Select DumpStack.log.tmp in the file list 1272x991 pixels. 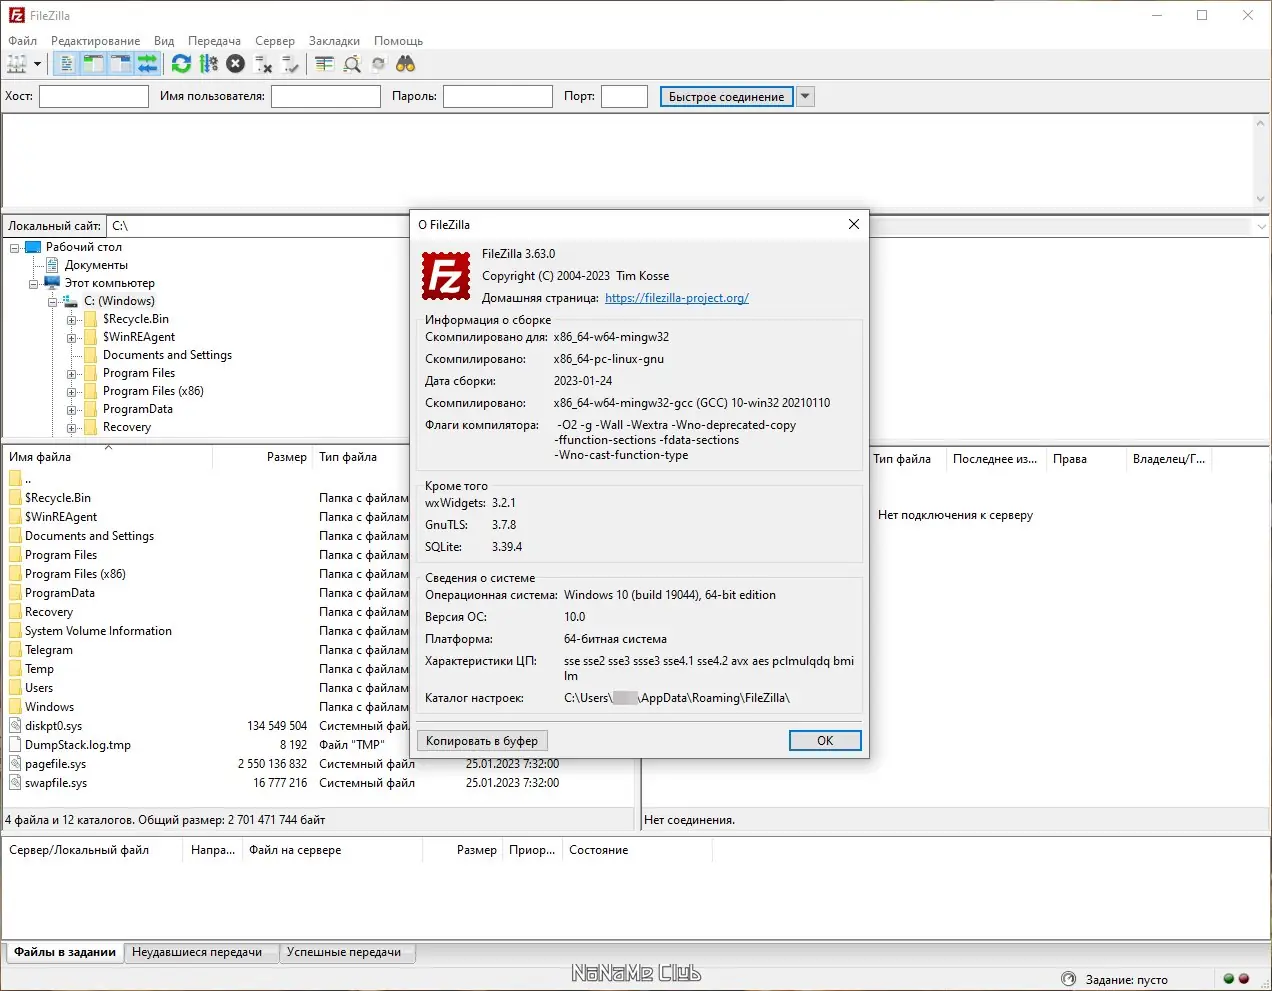[x=78, y=745]
